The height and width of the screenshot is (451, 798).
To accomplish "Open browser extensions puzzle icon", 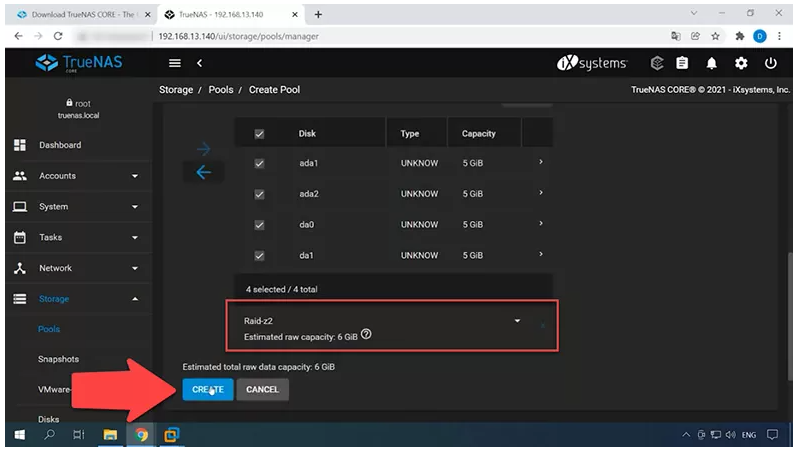I will tap(740, 36).
